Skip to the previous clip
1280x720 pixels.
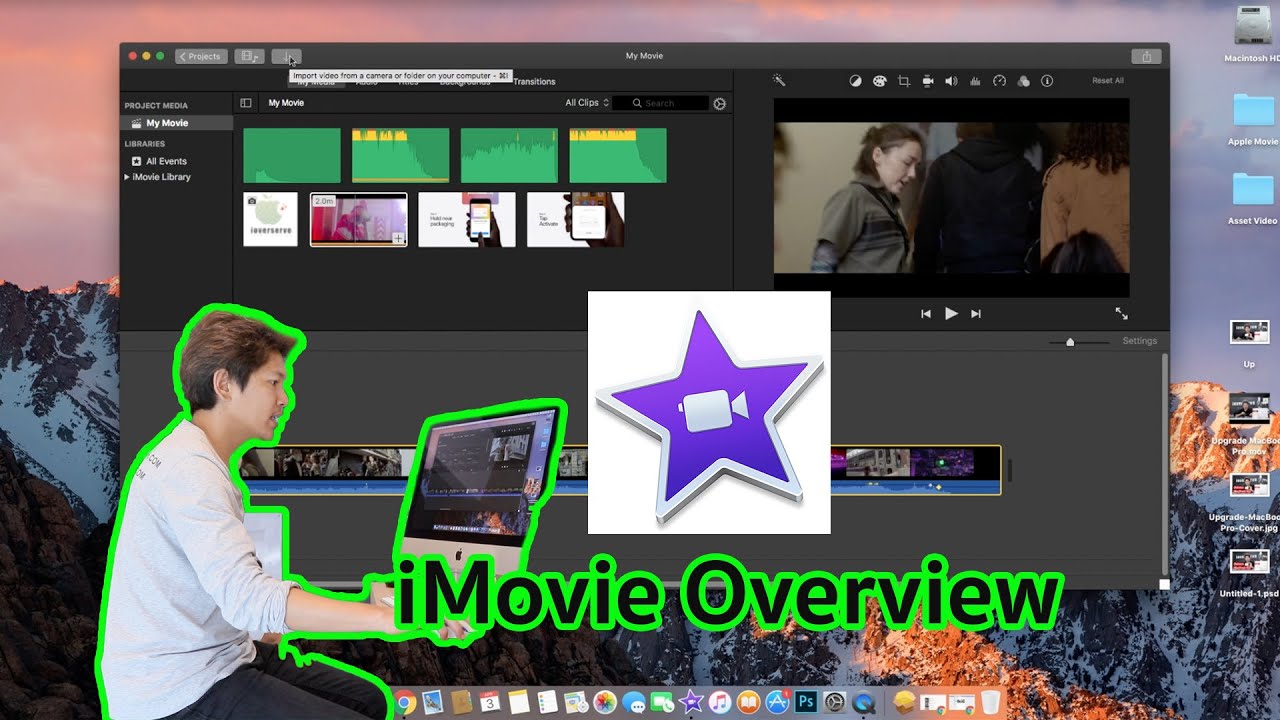coord(926,314)
